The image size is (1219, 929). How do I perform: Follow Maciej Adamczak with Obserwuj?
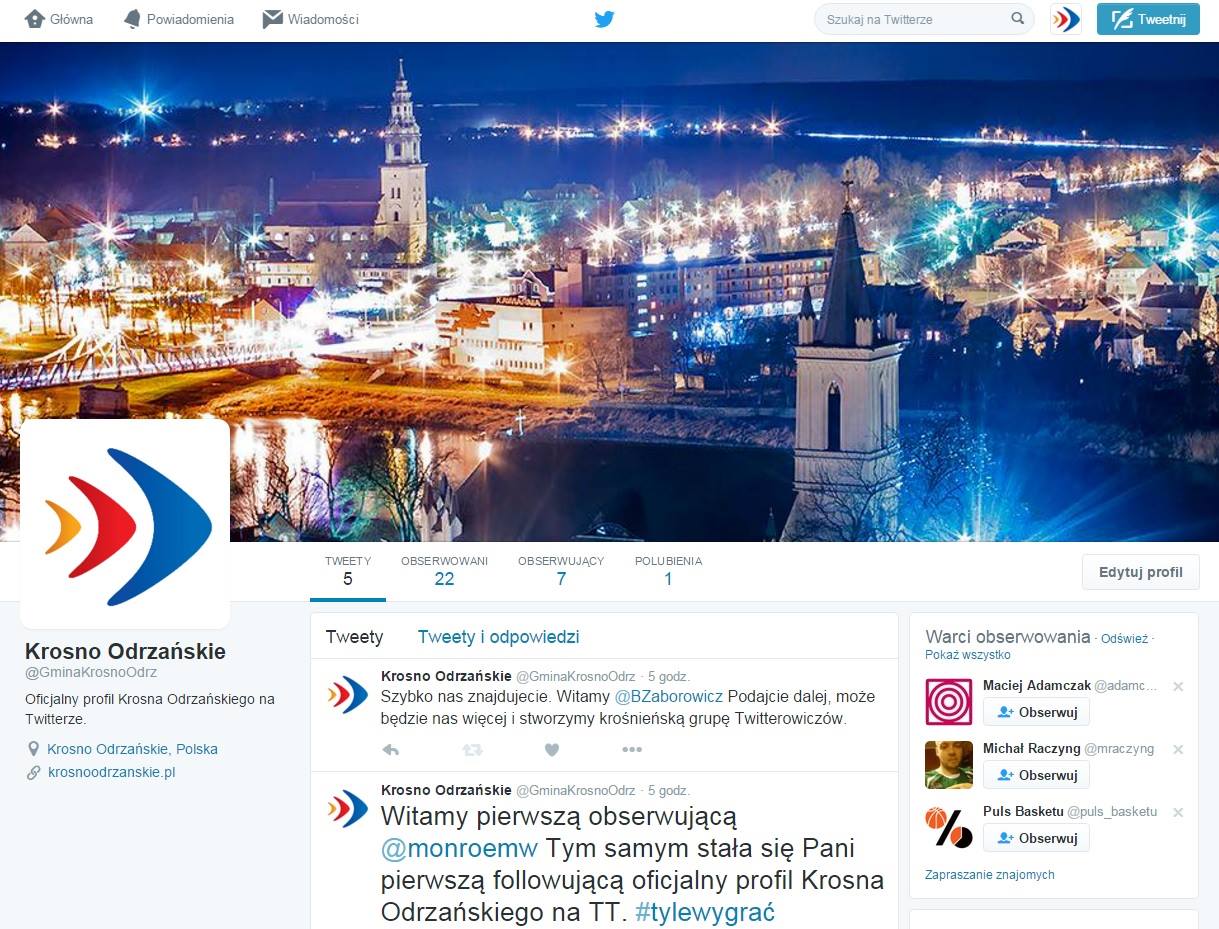(x=1036, y=712)
